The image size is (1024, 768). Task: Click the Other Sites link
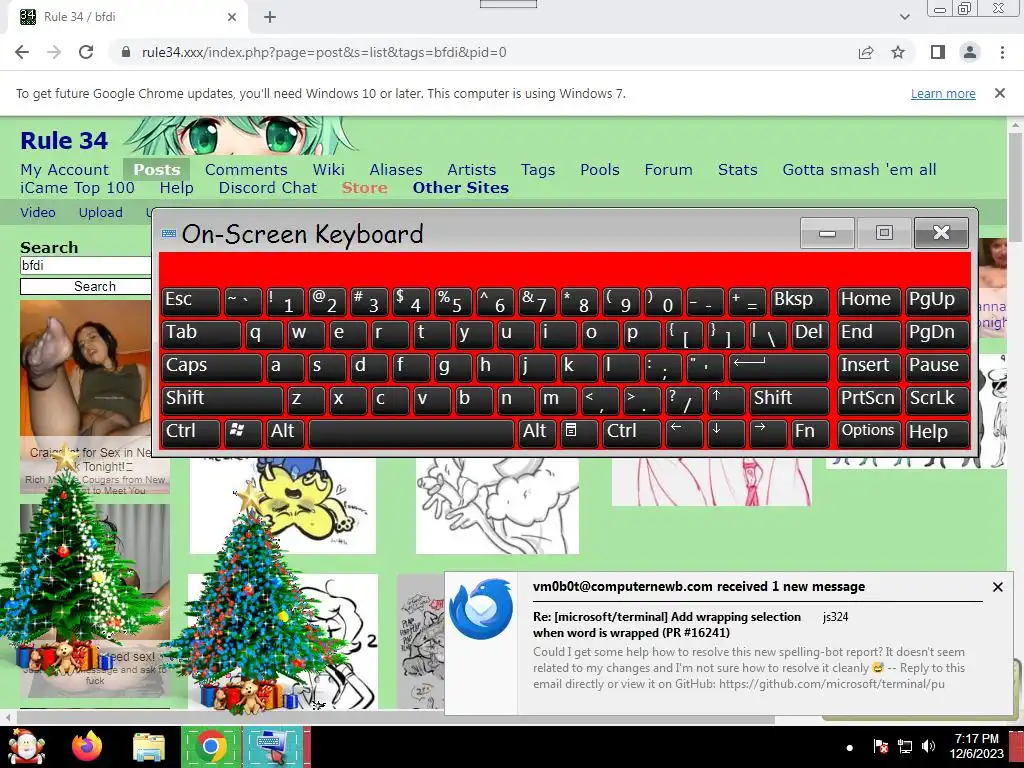460,188
